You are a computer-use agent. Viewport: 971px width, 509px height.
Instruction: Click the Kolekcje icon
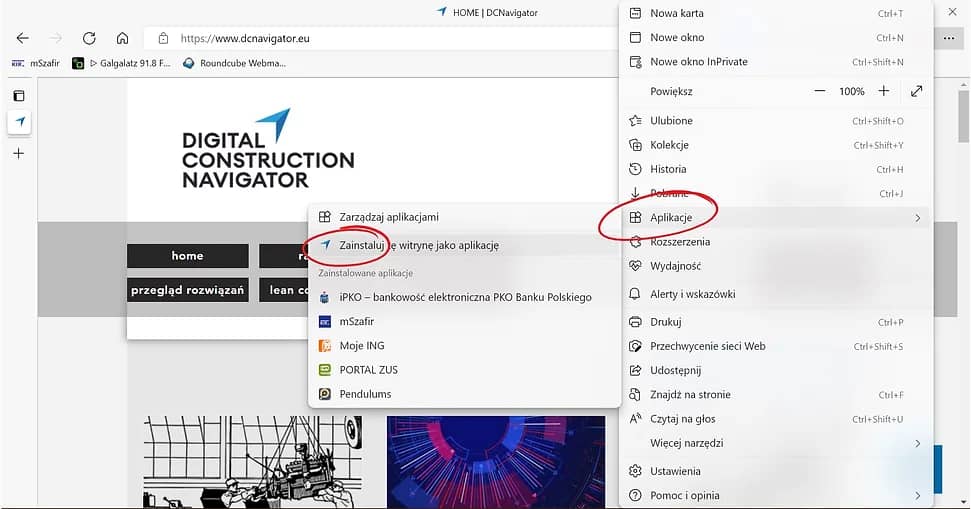(x=635, y=145)
